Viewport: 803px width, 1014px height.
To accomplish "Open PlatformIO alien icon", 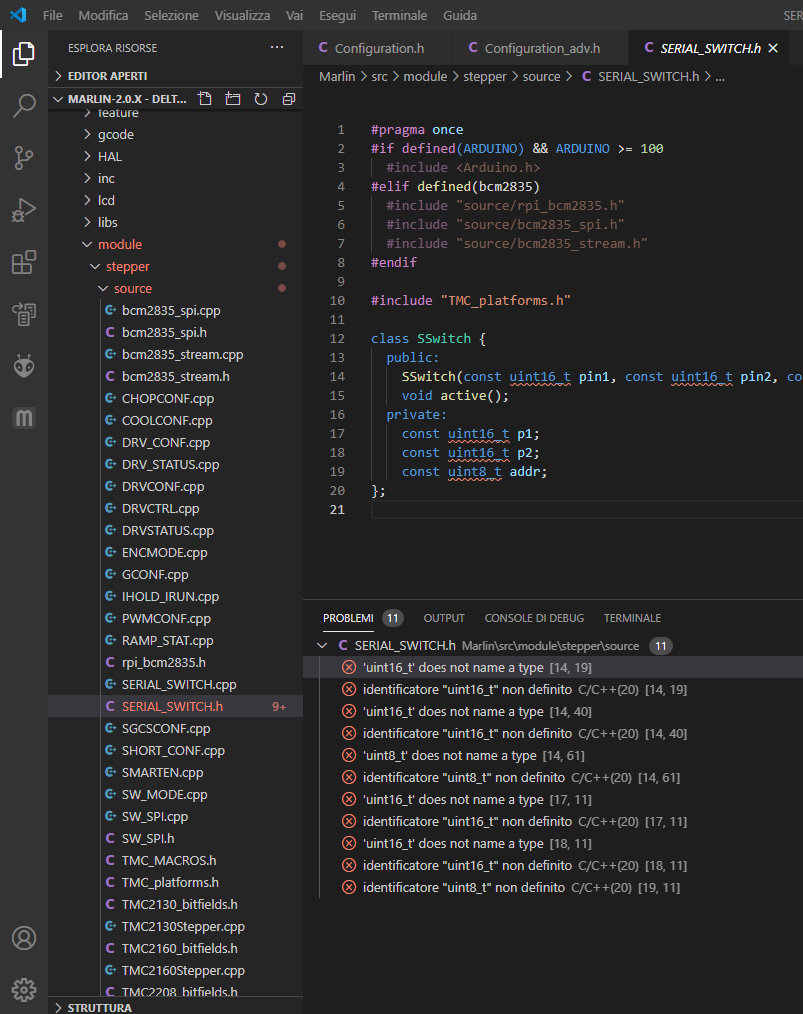I will coord(24,366).
